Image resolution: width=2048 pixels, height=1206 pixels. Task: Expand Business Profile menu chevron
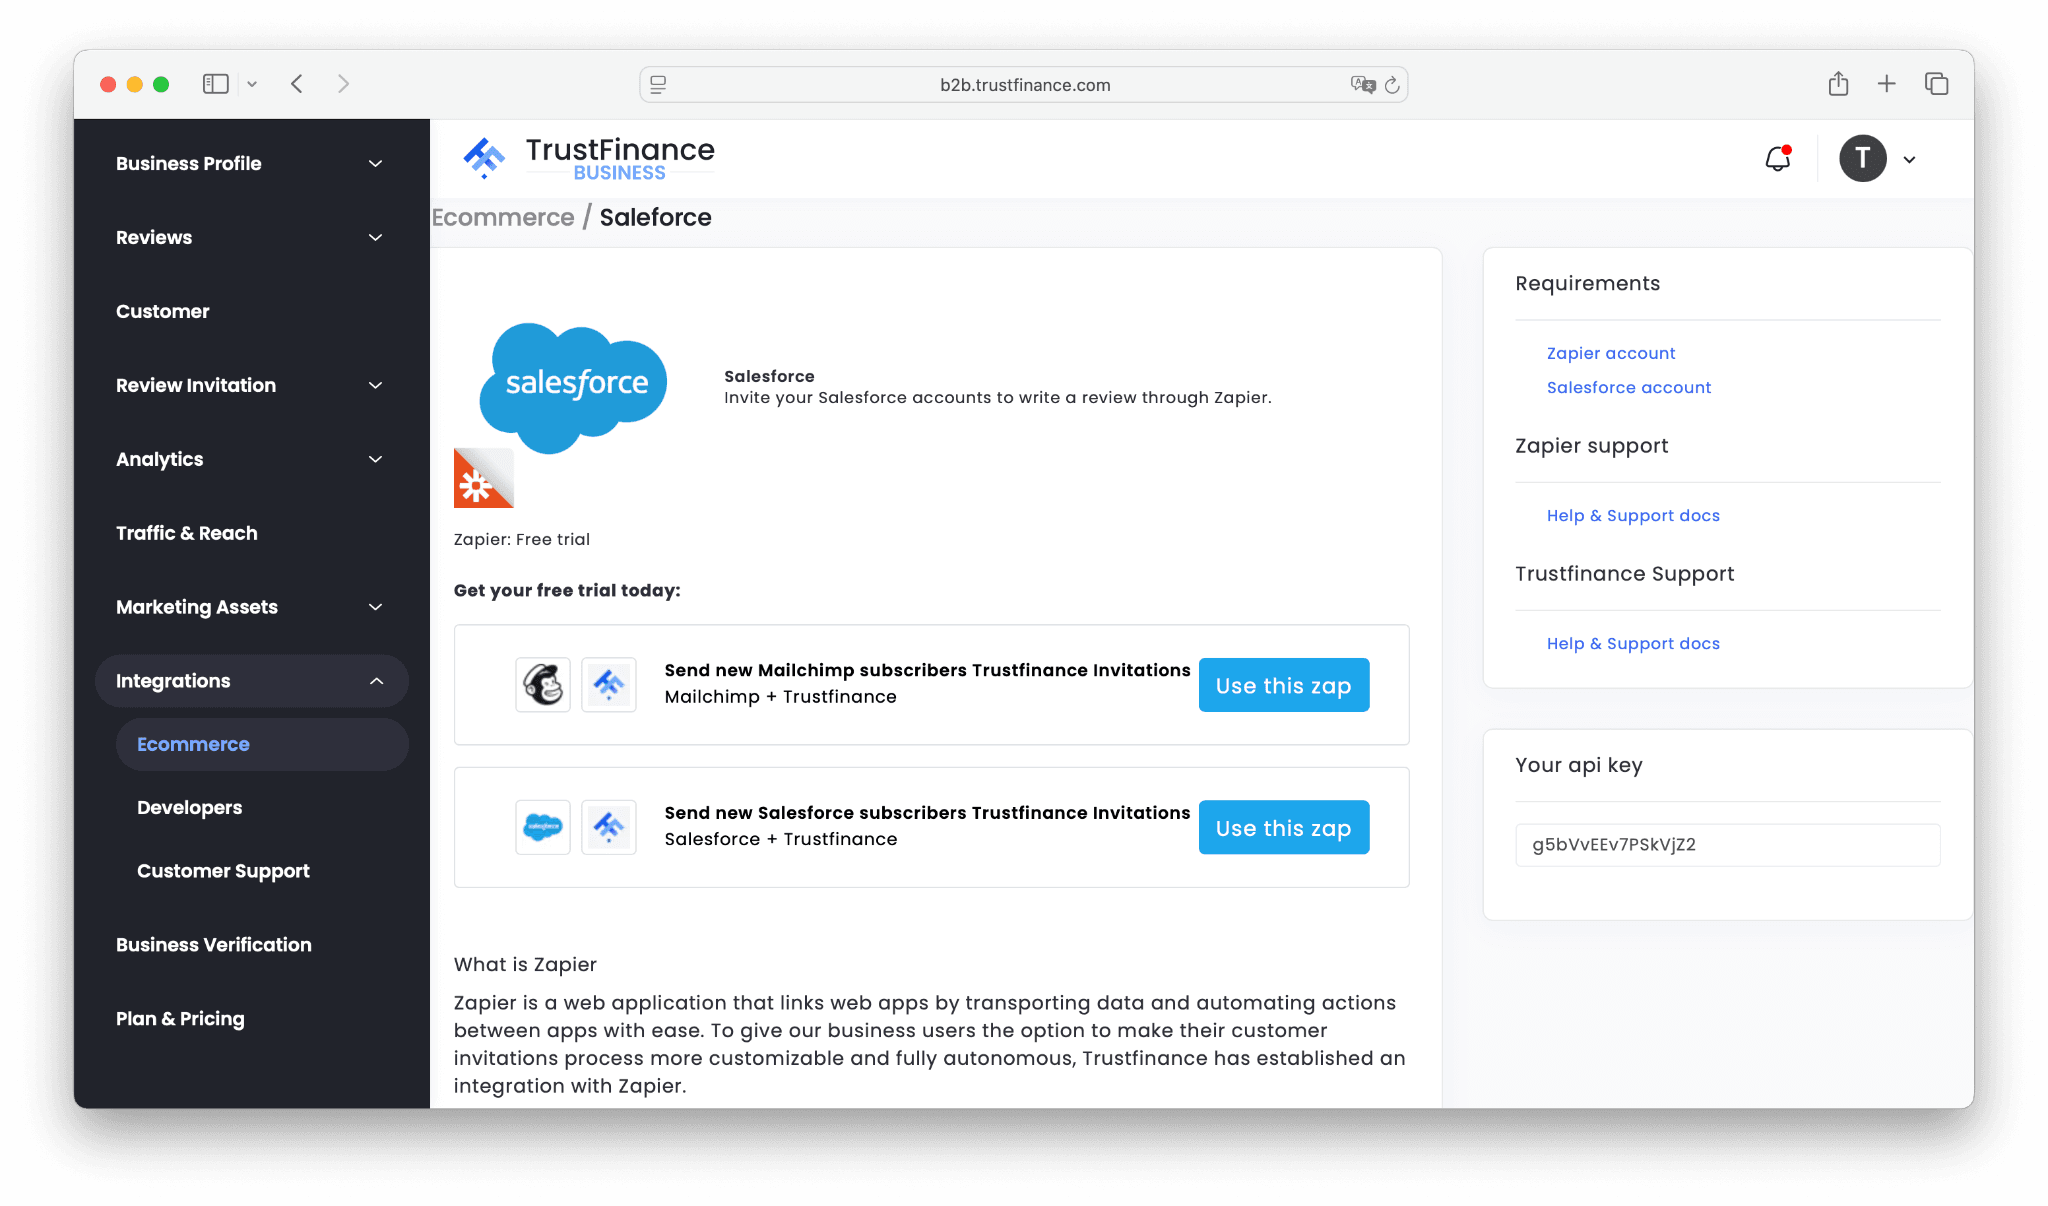375,164
